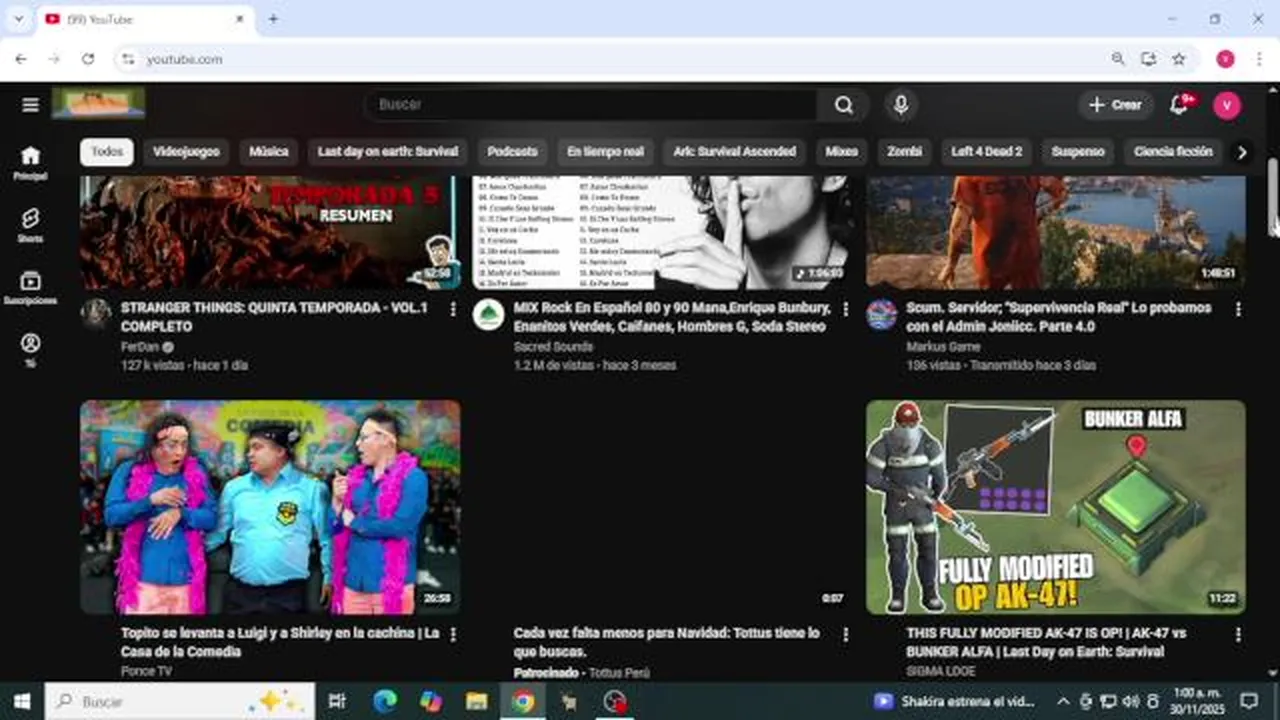Open the notifications bell
The width and height of the screenshot is (1280, 720).
[x=1179, y=105]
